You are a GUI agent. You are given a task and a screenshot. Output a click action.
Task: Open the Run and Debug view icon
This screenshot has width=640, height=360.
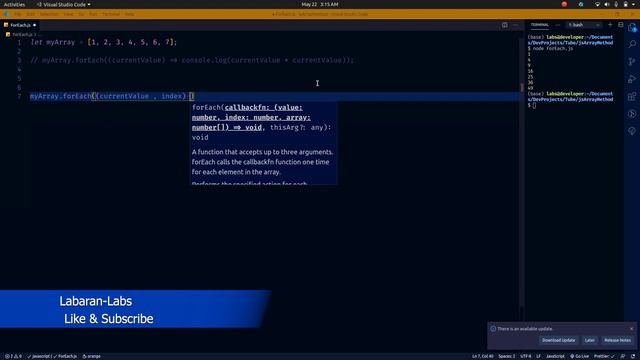tap(632, 79)
